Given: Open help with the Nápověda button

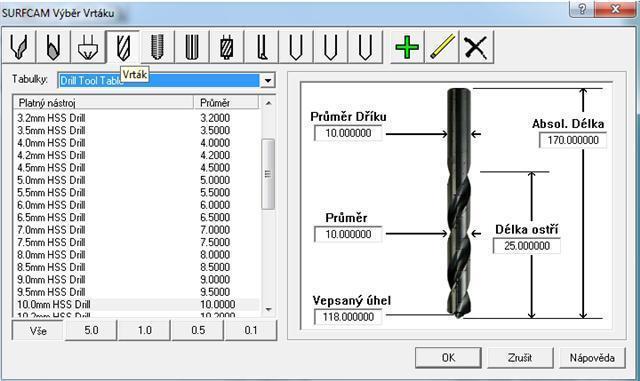Looking at the screenshot, I should [592, 358].
